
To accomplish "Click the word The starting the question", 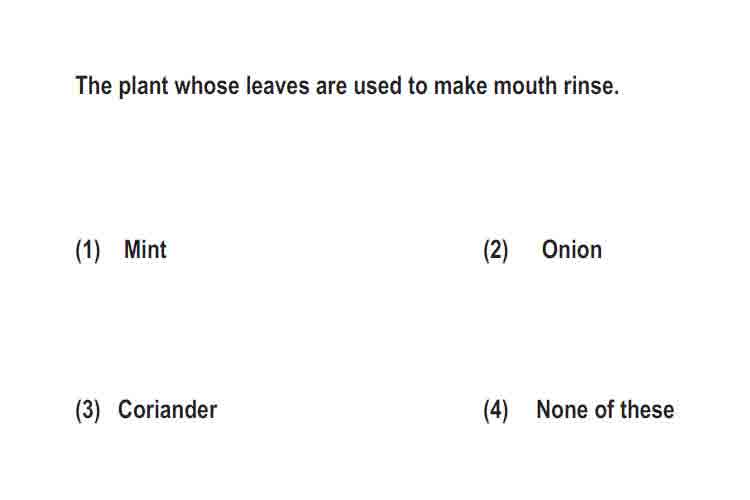I will [94, 86].
